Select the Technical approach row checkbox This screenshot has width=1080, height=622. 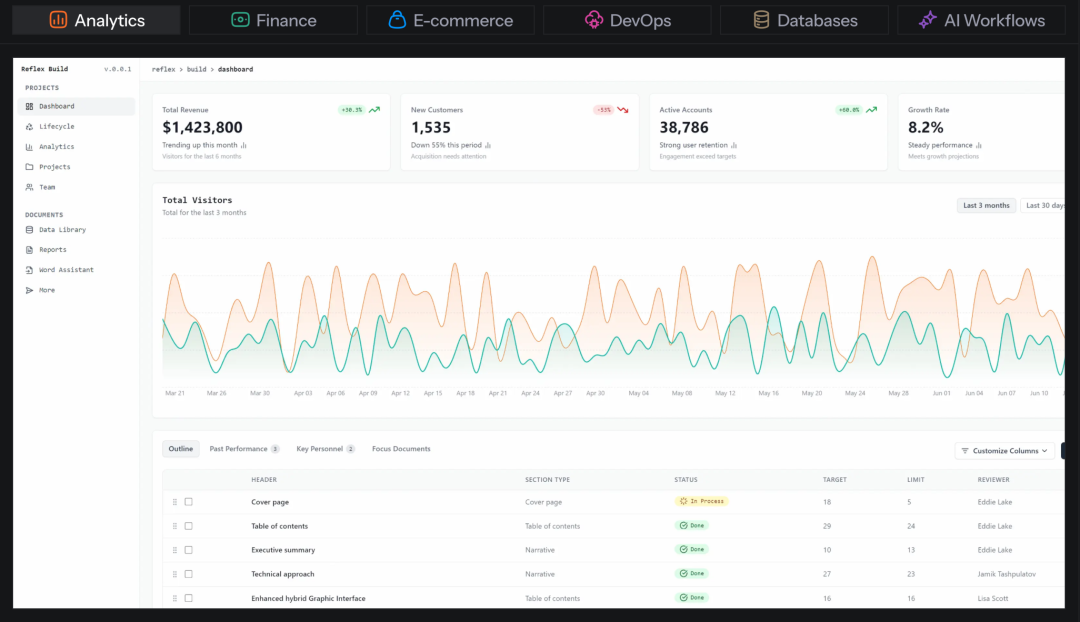(x=189, y=574)
